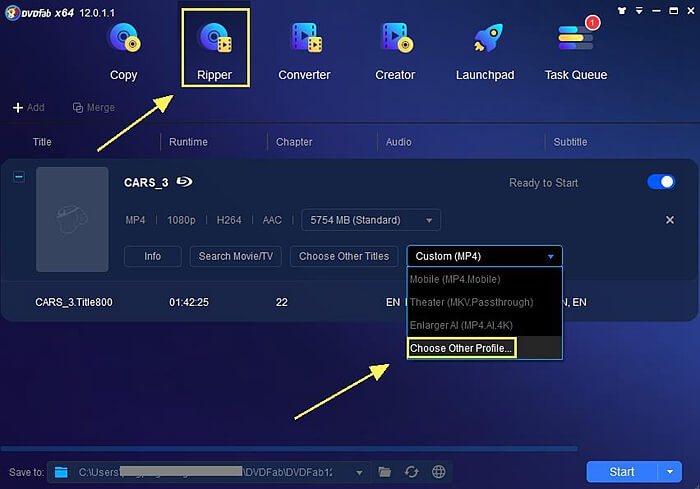Open the Launchpad rocket icon

pos(488,38)
